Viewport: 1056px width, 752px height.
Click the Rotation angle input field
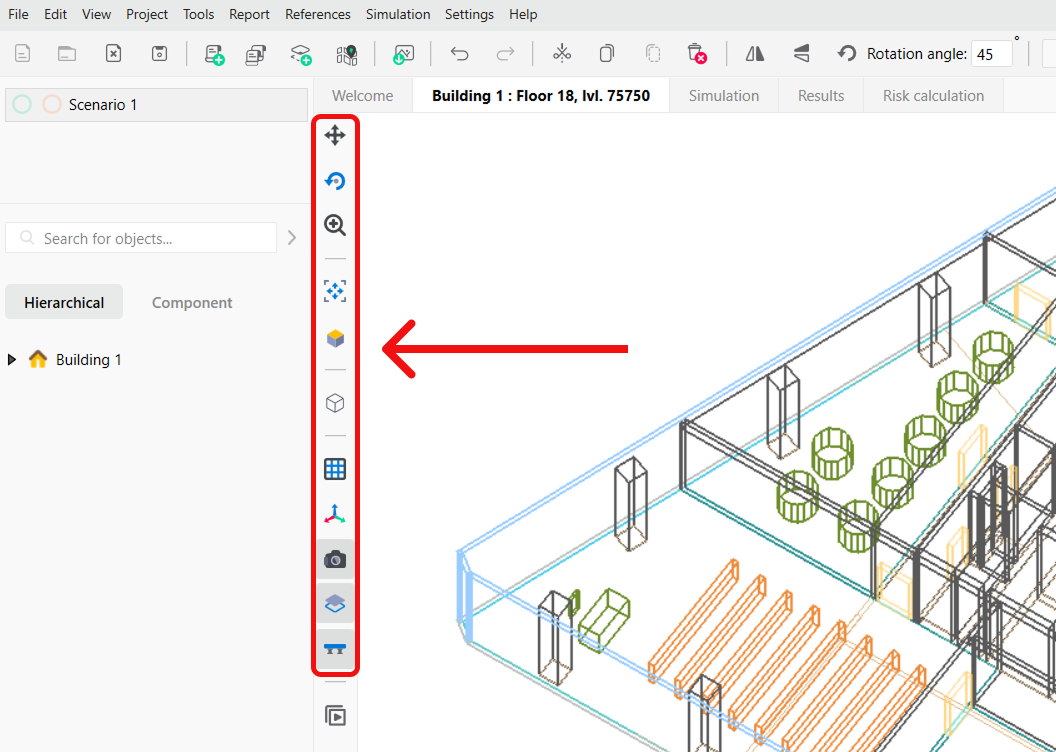click(990, 54)
